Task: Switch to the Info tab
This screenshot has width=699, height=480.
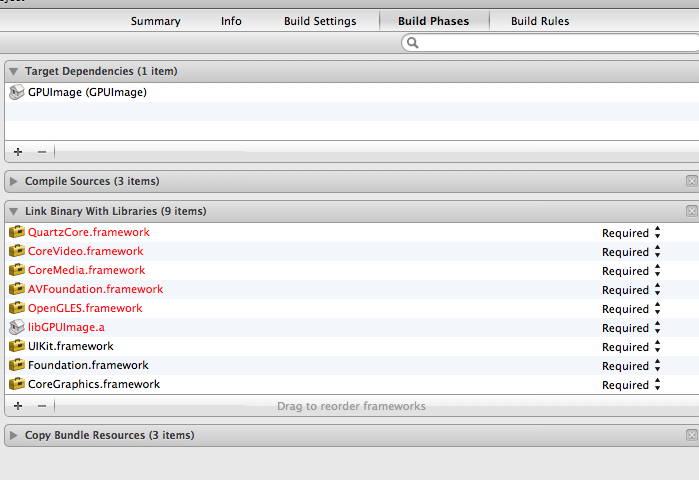Action: coord(231,21)
